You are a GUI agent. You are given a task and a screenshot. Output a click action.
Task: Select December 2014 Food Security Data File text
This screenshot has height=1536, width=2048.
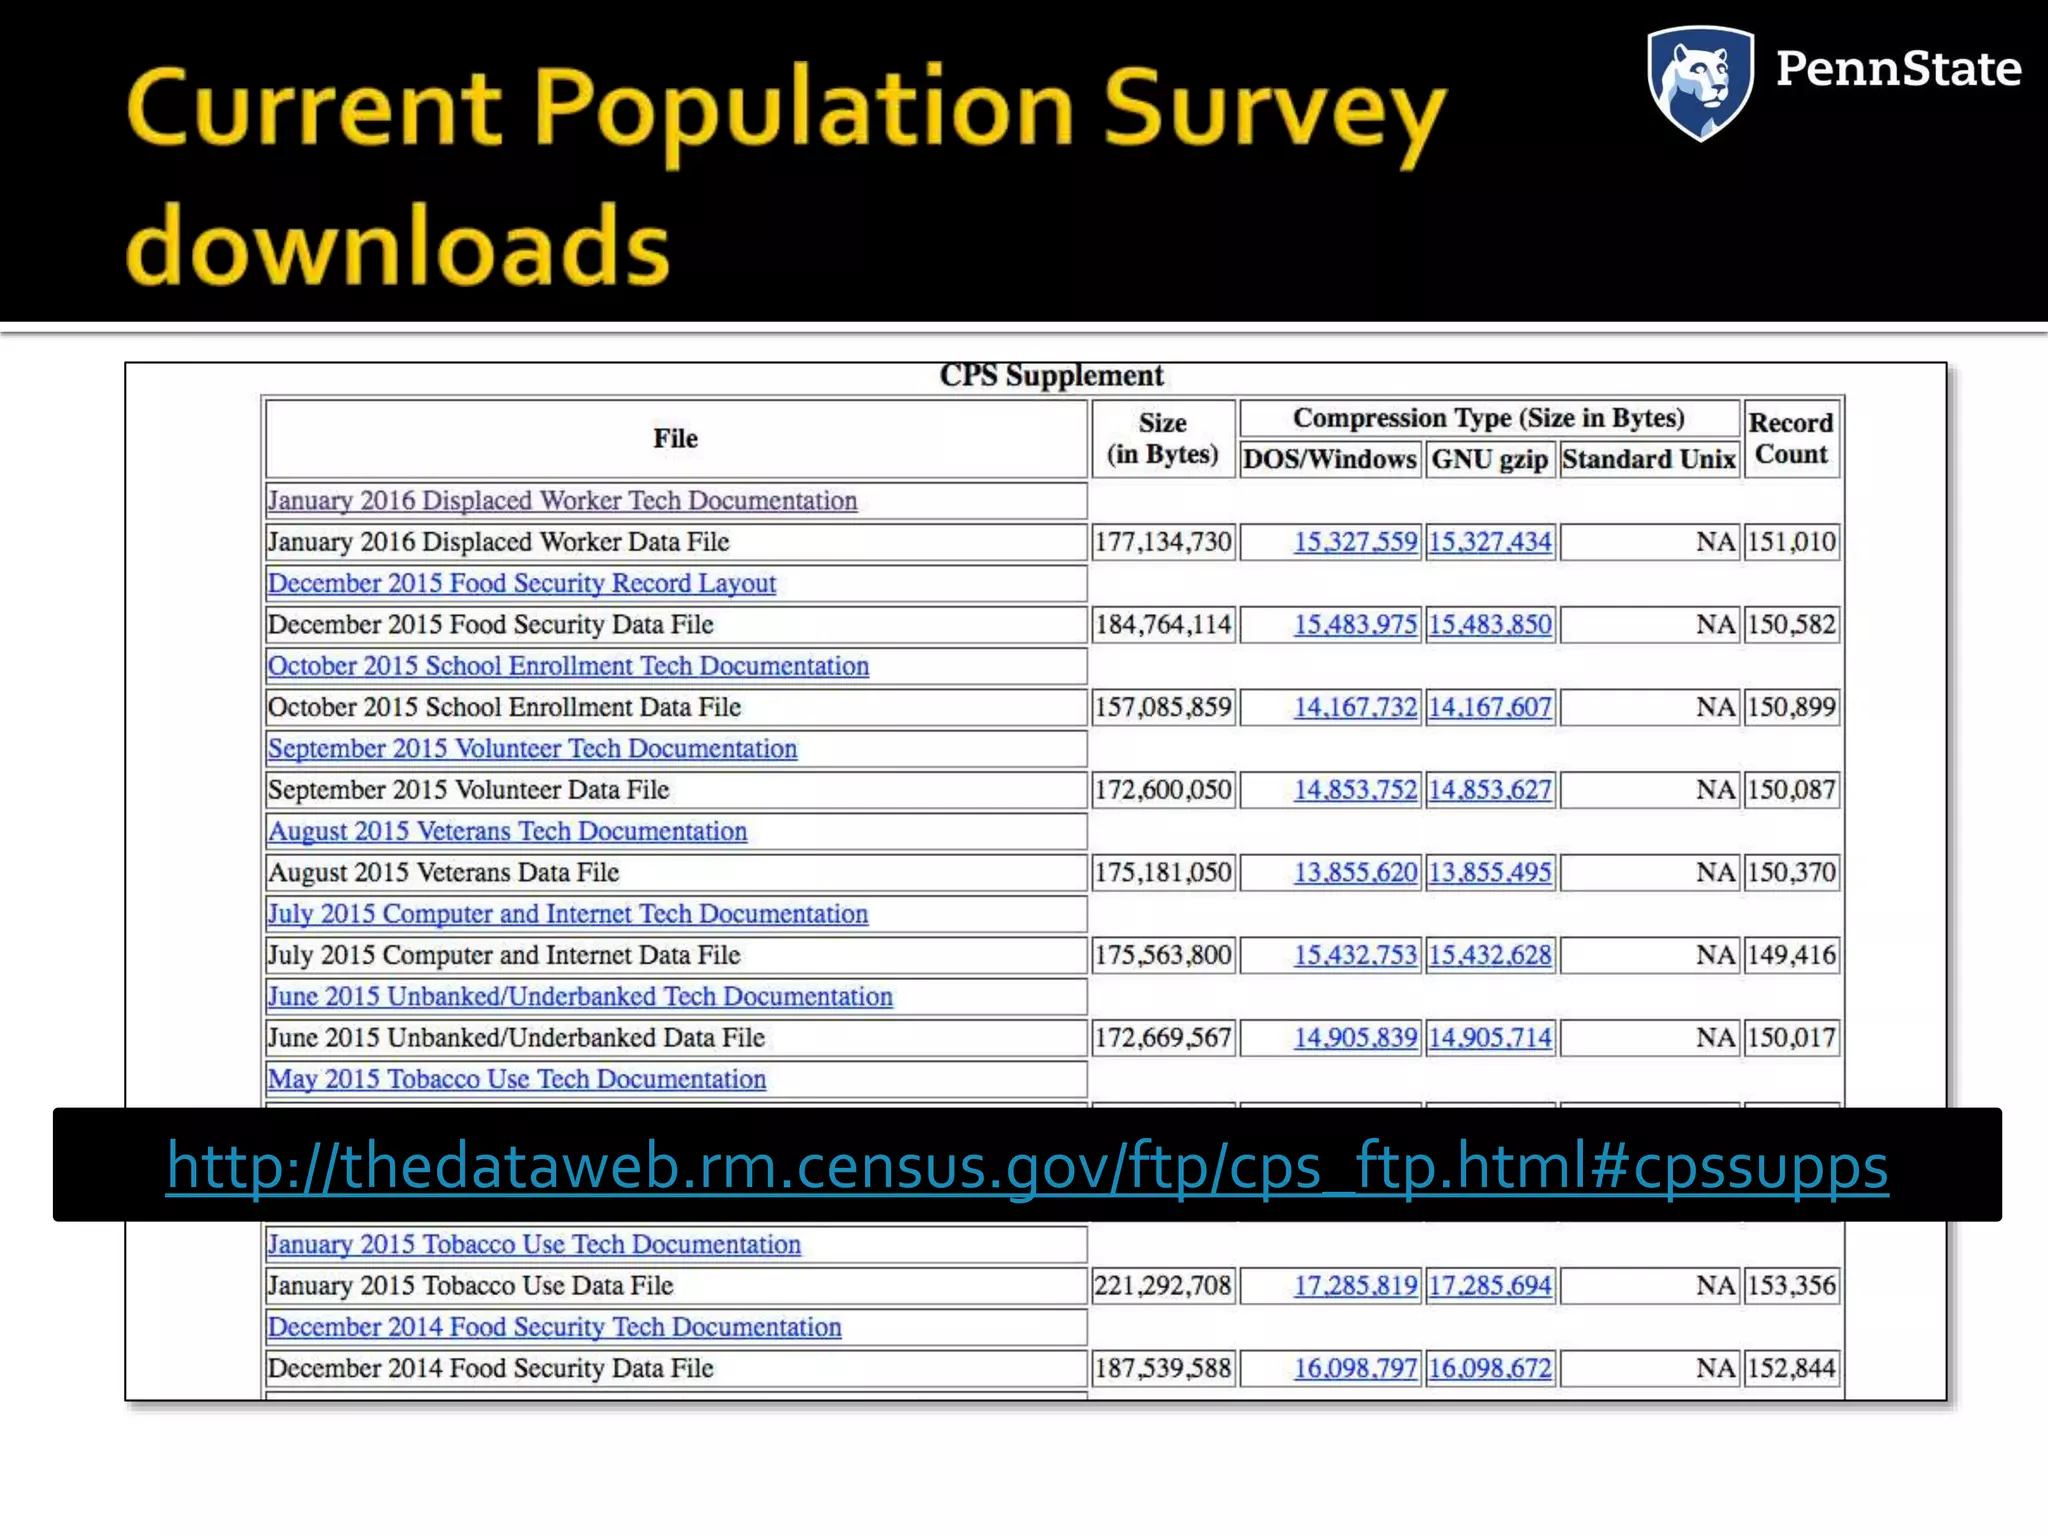[x=490, y=1369]
